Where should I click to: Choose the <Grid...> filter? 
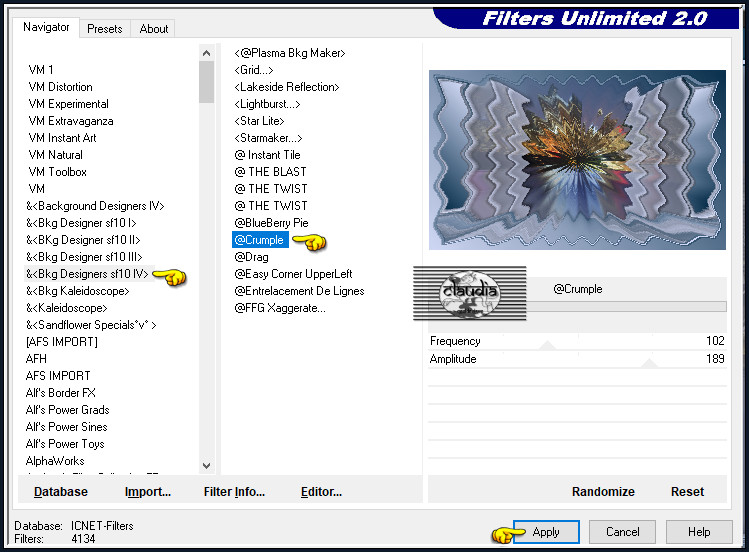(254, 70)
